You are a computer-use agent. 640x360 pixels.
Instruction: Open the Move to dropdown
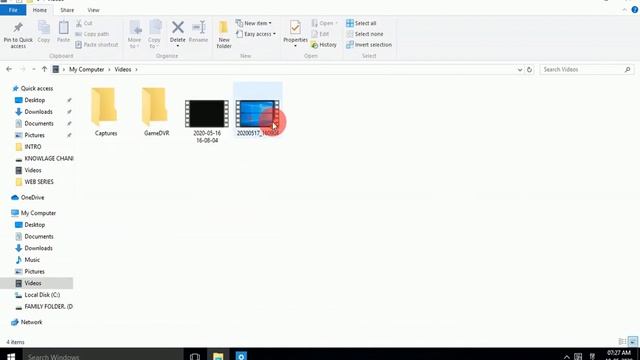coord(134,34)
